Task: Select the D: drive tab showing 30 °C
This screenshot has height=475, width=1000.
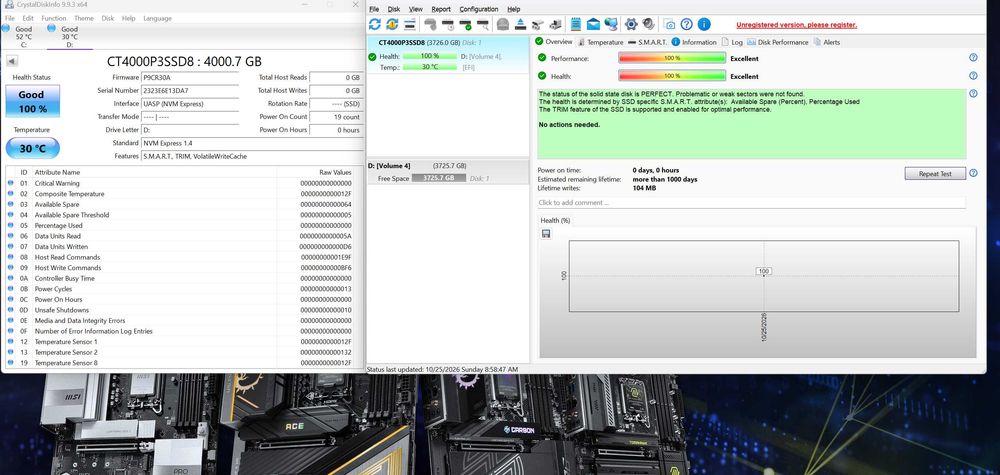Action: [70, 37]
